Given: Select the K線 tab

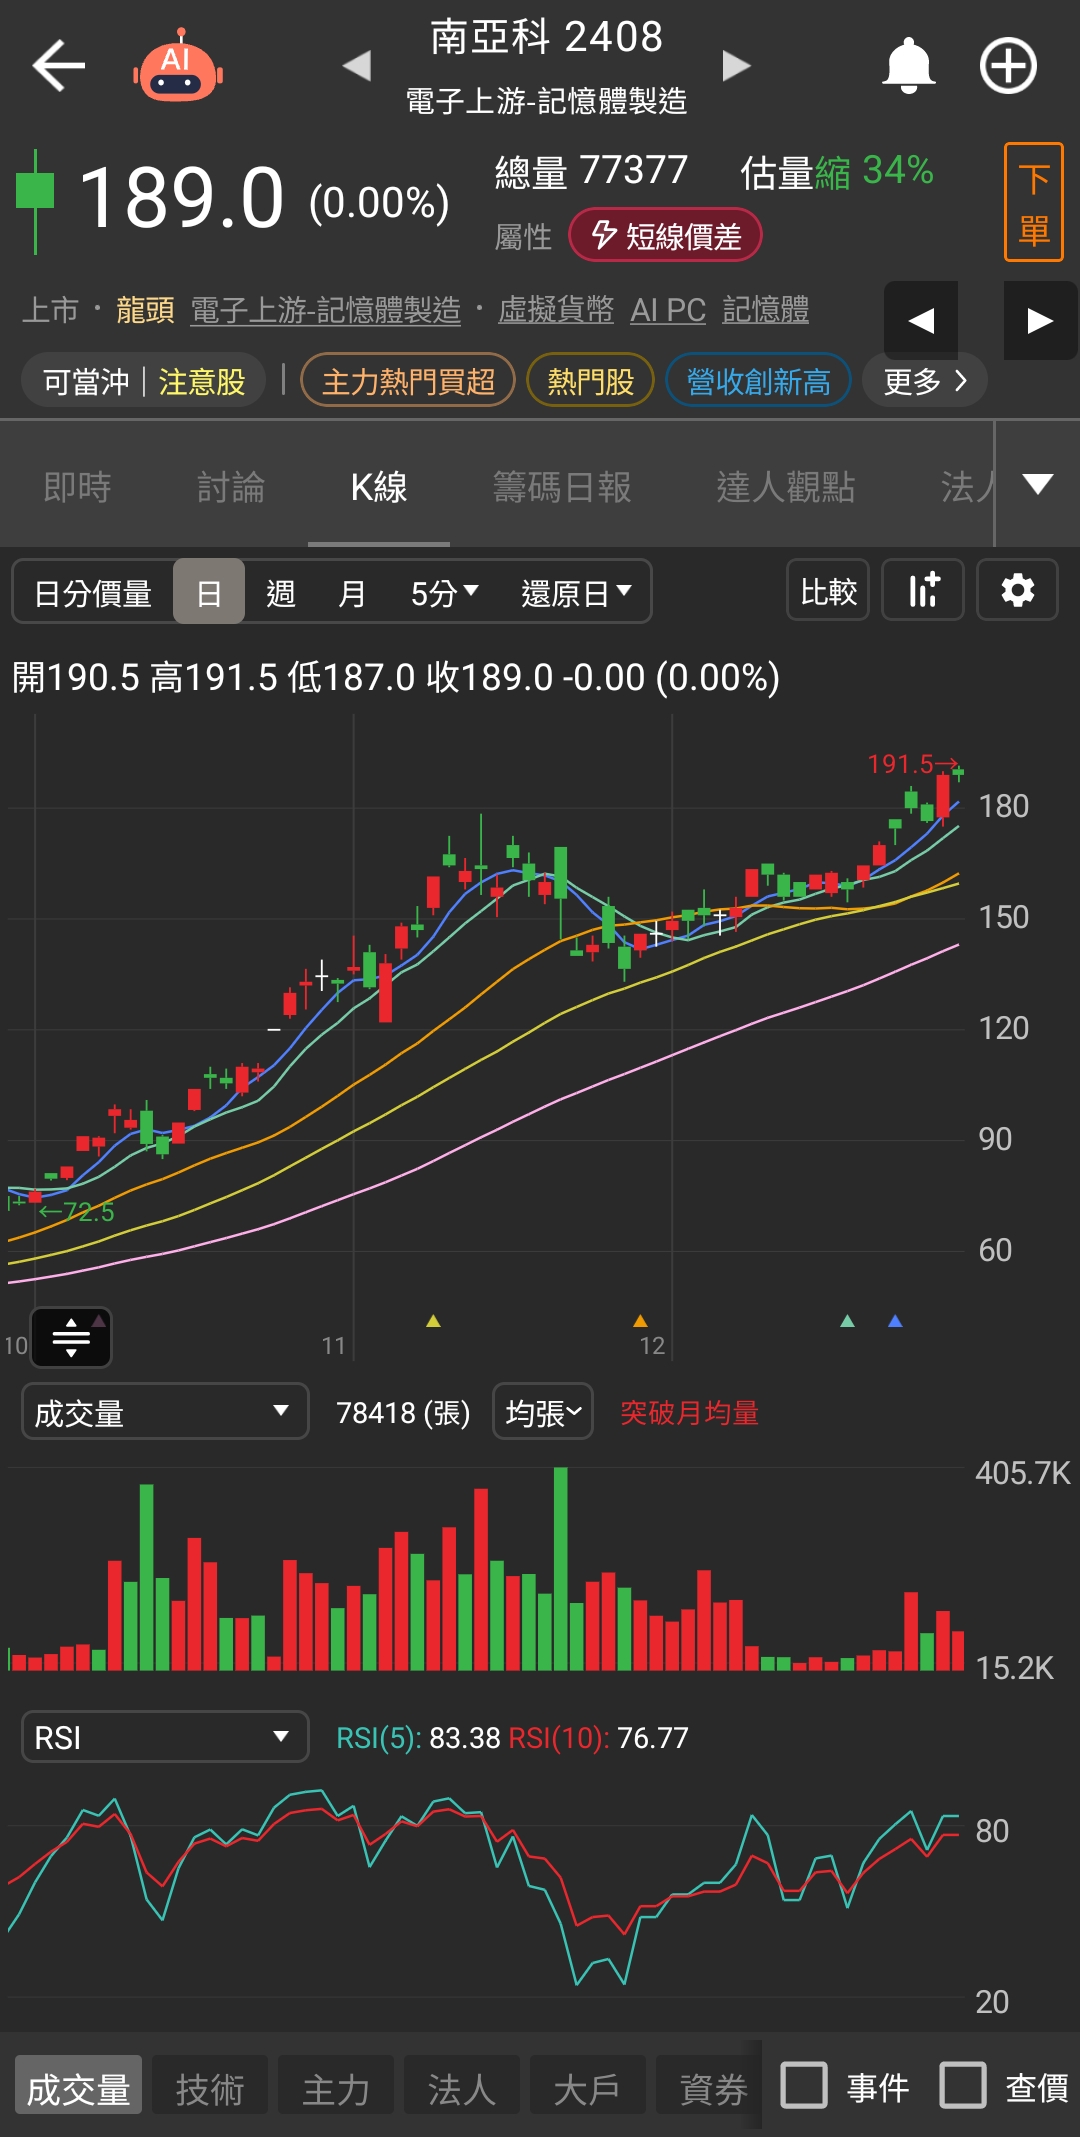Looking at the screenshot, I should (379, 487).
